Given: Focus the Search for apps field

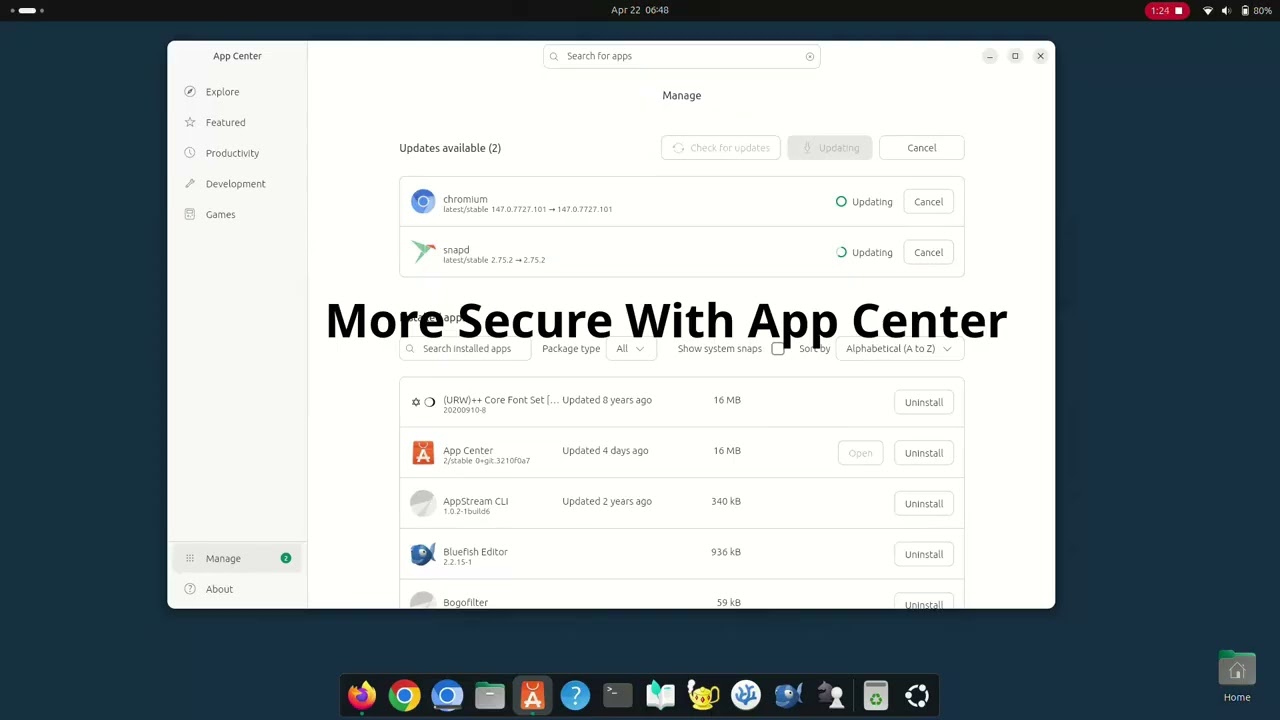Looking at the screenshot, I should [x=682, y=56].
